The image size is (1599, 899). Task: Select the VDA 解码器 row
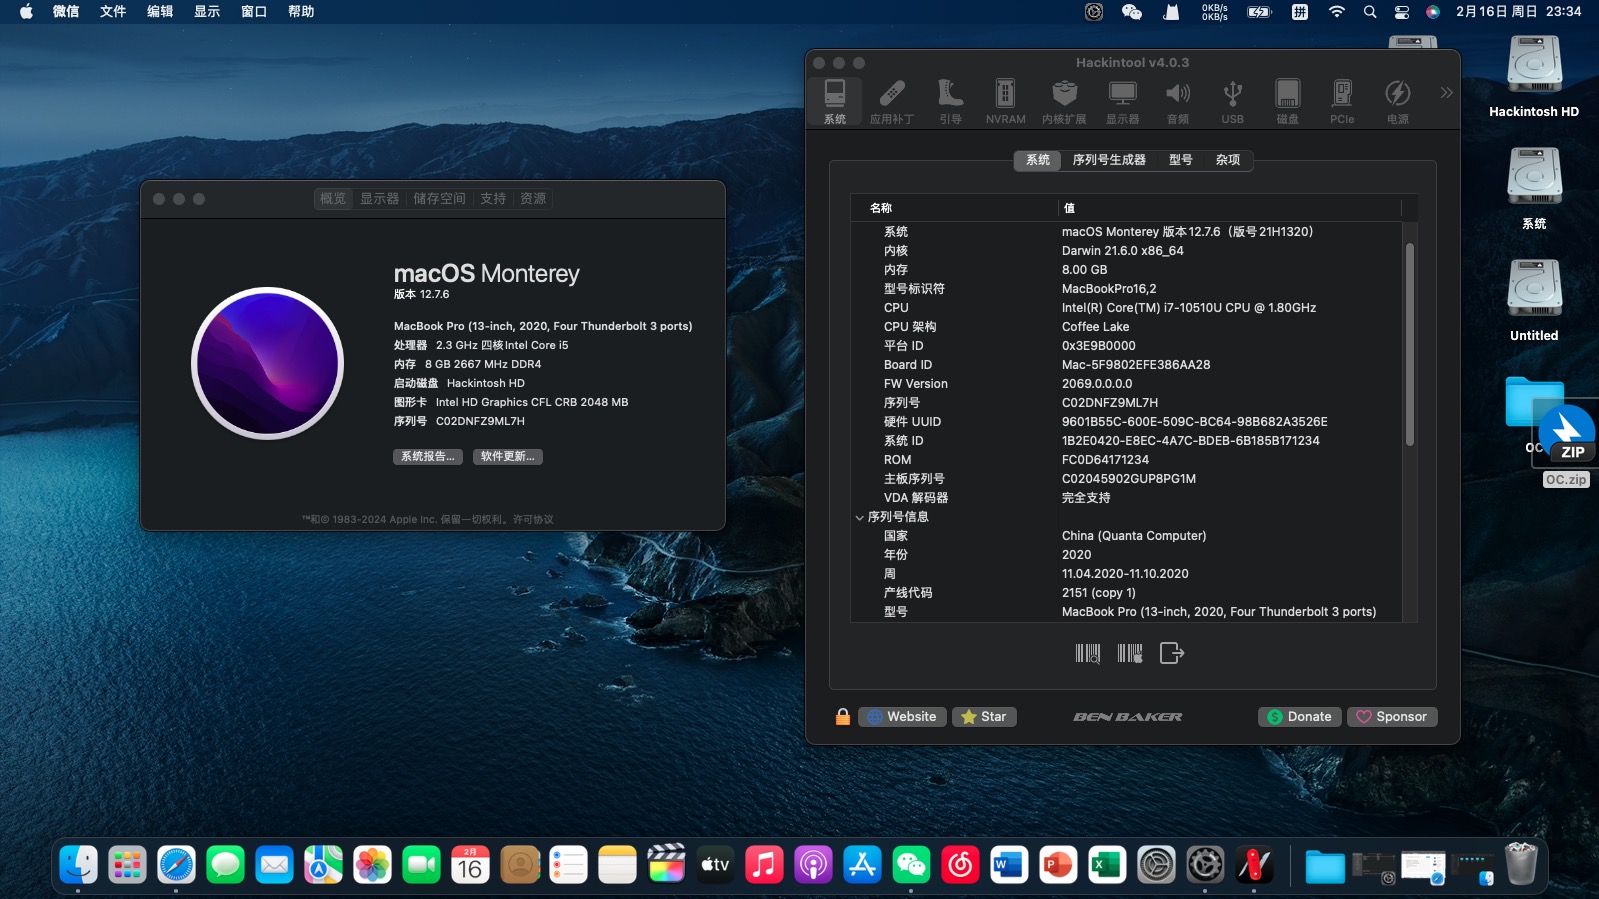pos(1126,498)
